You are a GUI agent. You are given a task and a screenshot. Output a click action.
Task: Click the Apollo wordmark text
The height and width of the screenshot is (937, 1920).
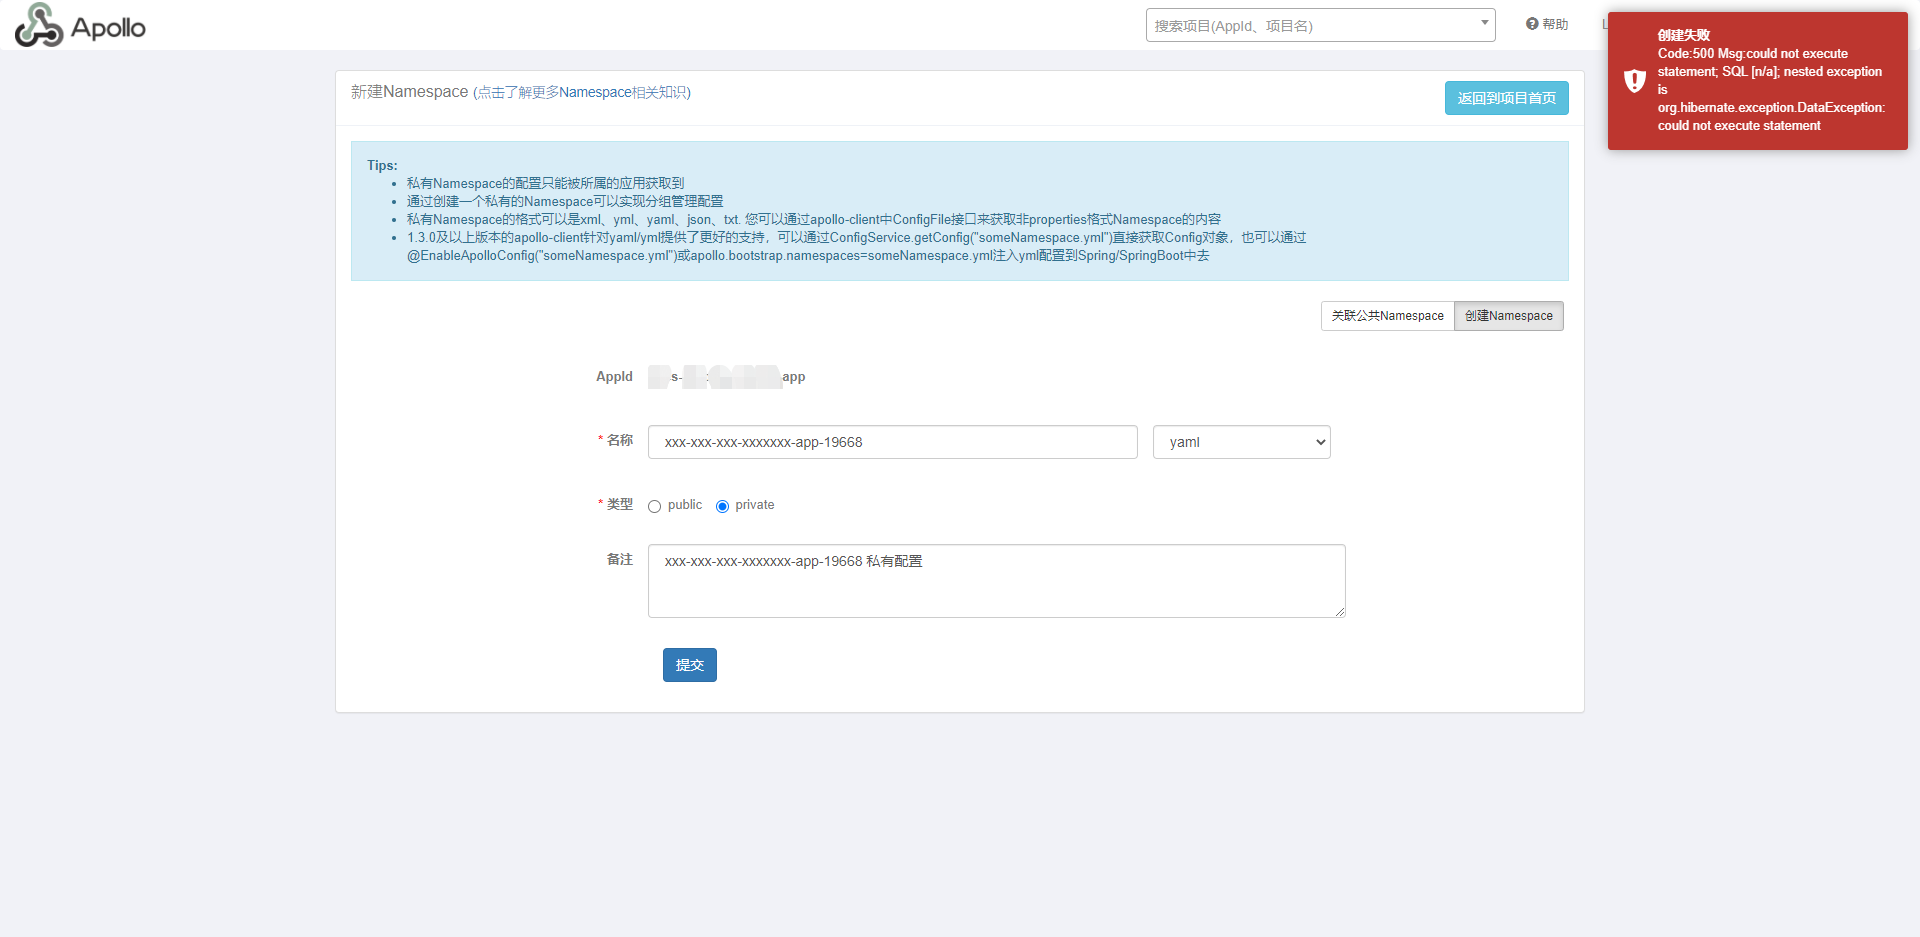point(112,24)
